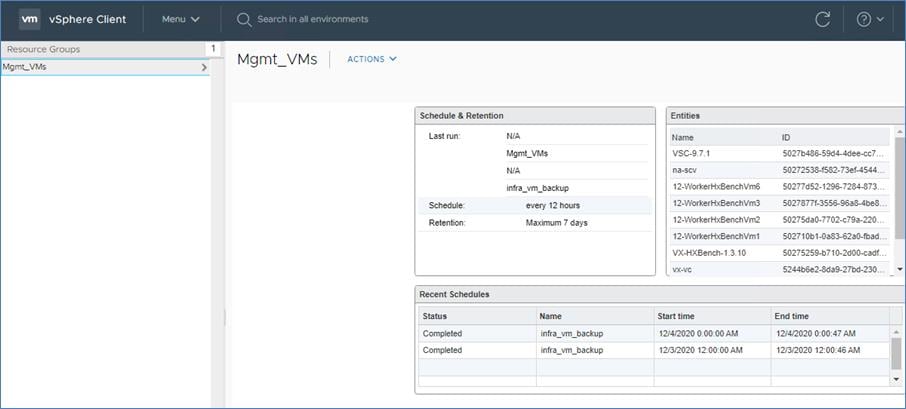This screenshot has height=409, width=906.
Task: Click the Entities panel header
Action: click(x=785, y=116)
